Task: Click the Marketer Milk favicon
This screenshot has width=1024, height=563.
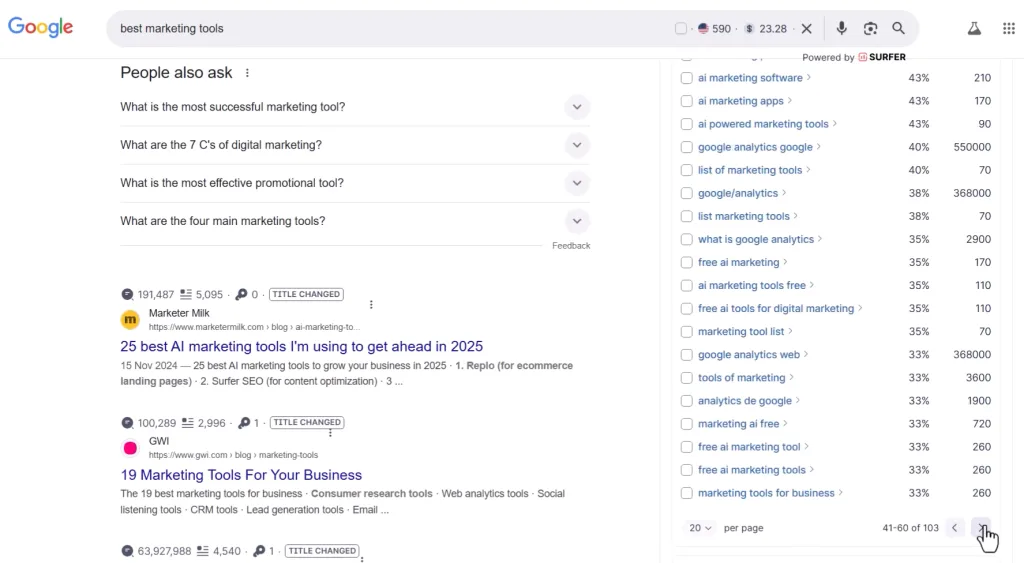Action: (x=130, y=319)
